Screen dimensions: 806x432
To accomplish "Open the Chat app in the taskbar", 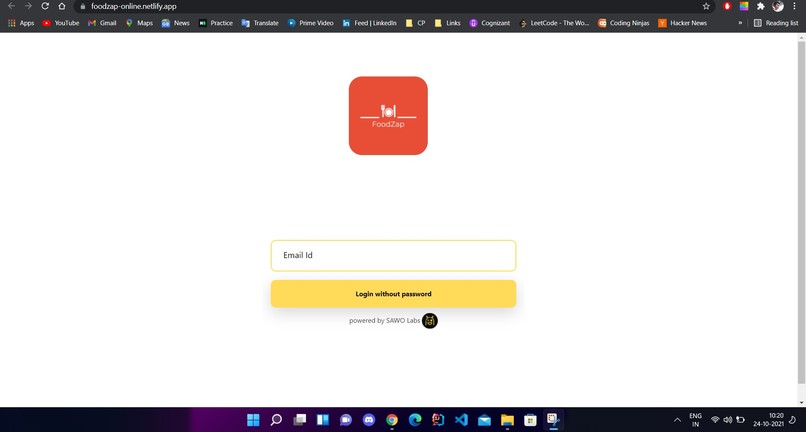I will 346,420.
